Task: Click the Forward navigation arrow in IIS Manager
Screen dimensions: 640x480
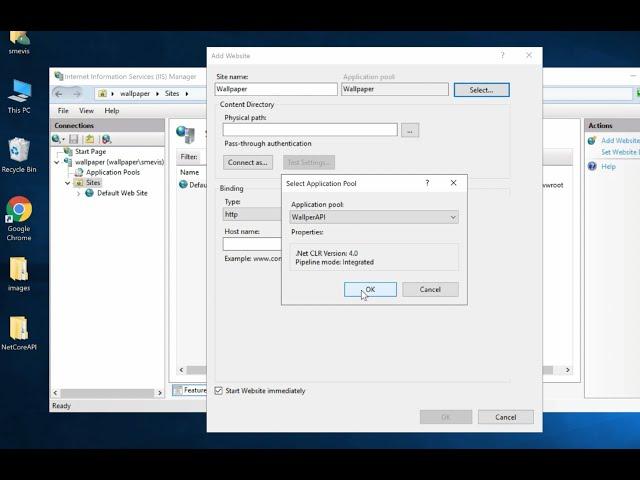Action: [x=77, y=94]
